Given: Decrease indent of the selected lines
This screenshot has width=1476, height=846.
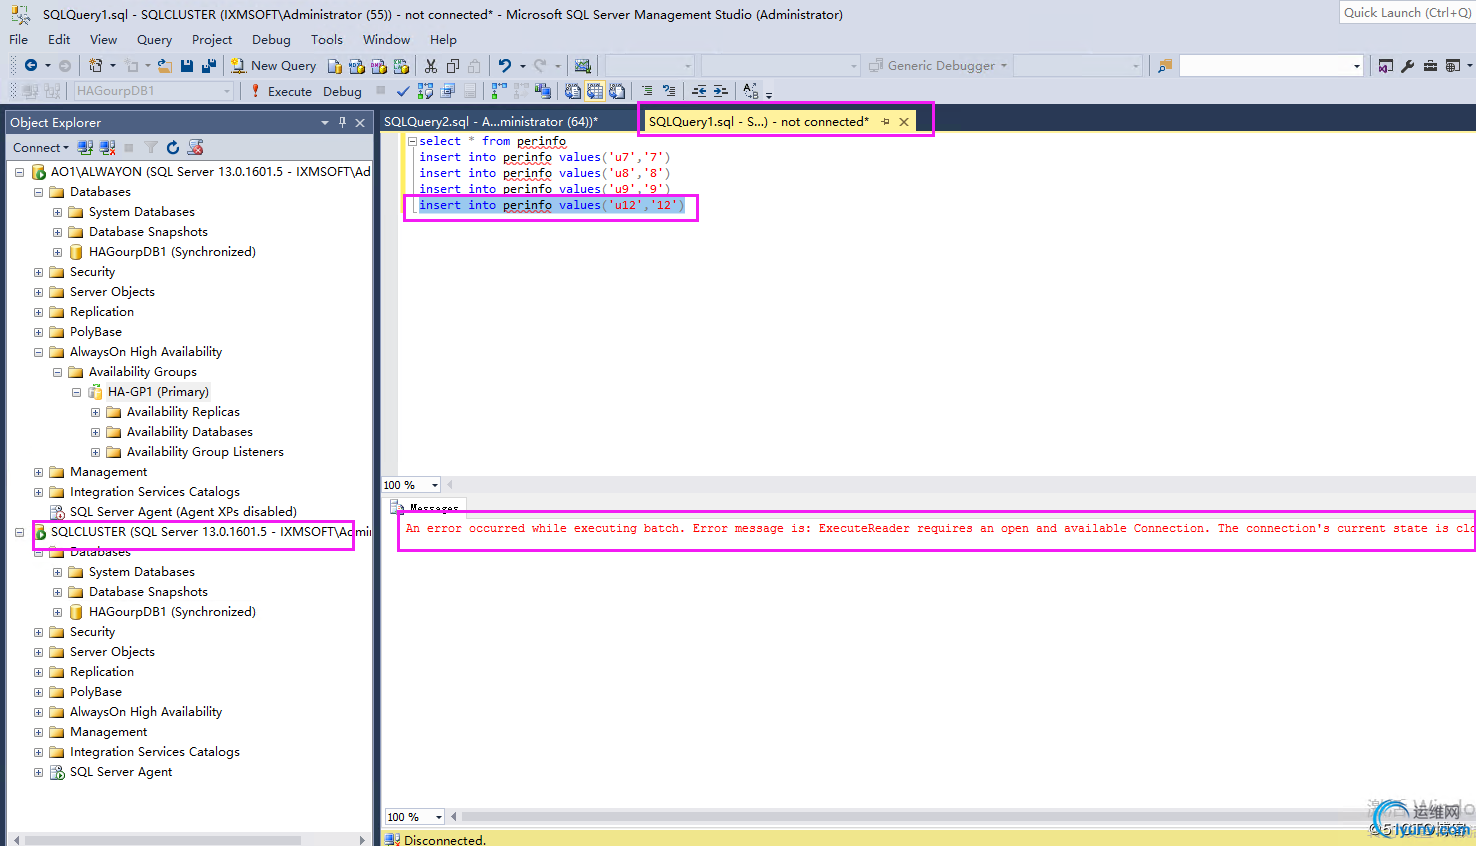Looking at the screenshot, I should (x=699, y=91).
